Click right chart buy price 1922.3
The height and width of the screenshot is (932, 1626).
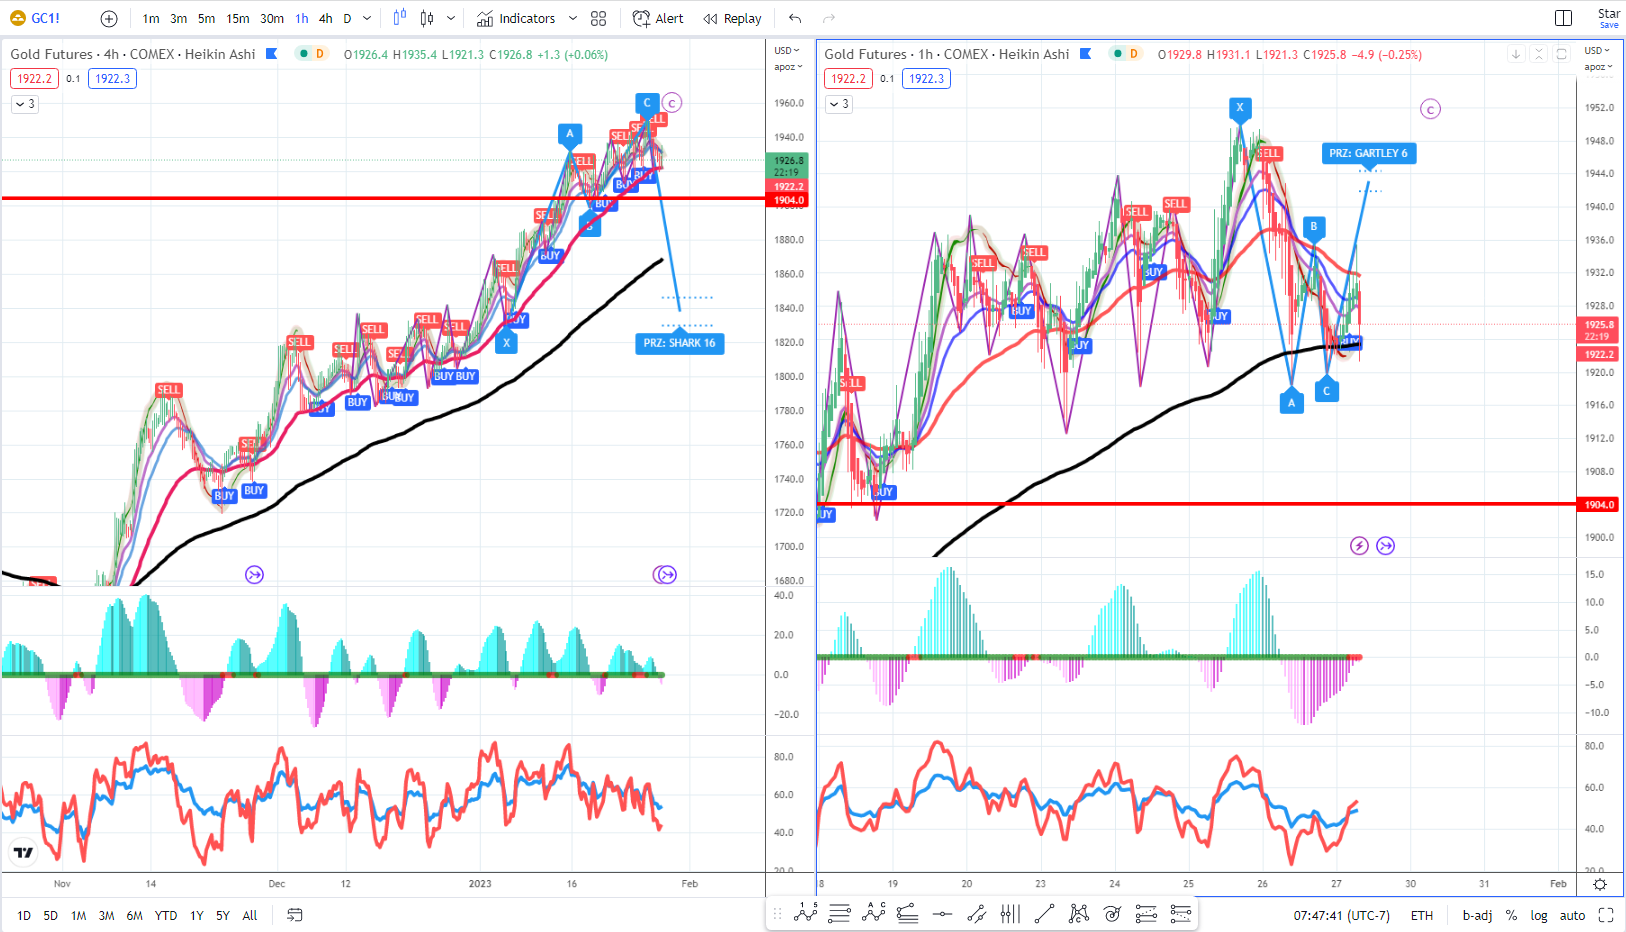pos(927,79)
